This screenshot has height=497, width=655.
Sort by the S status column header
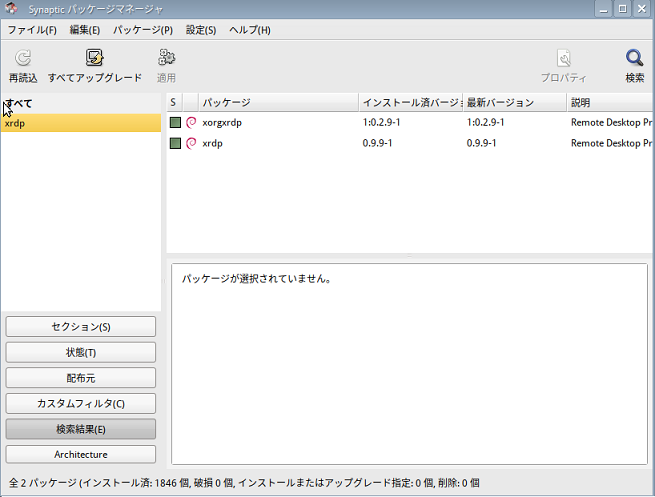coord(175,102)
